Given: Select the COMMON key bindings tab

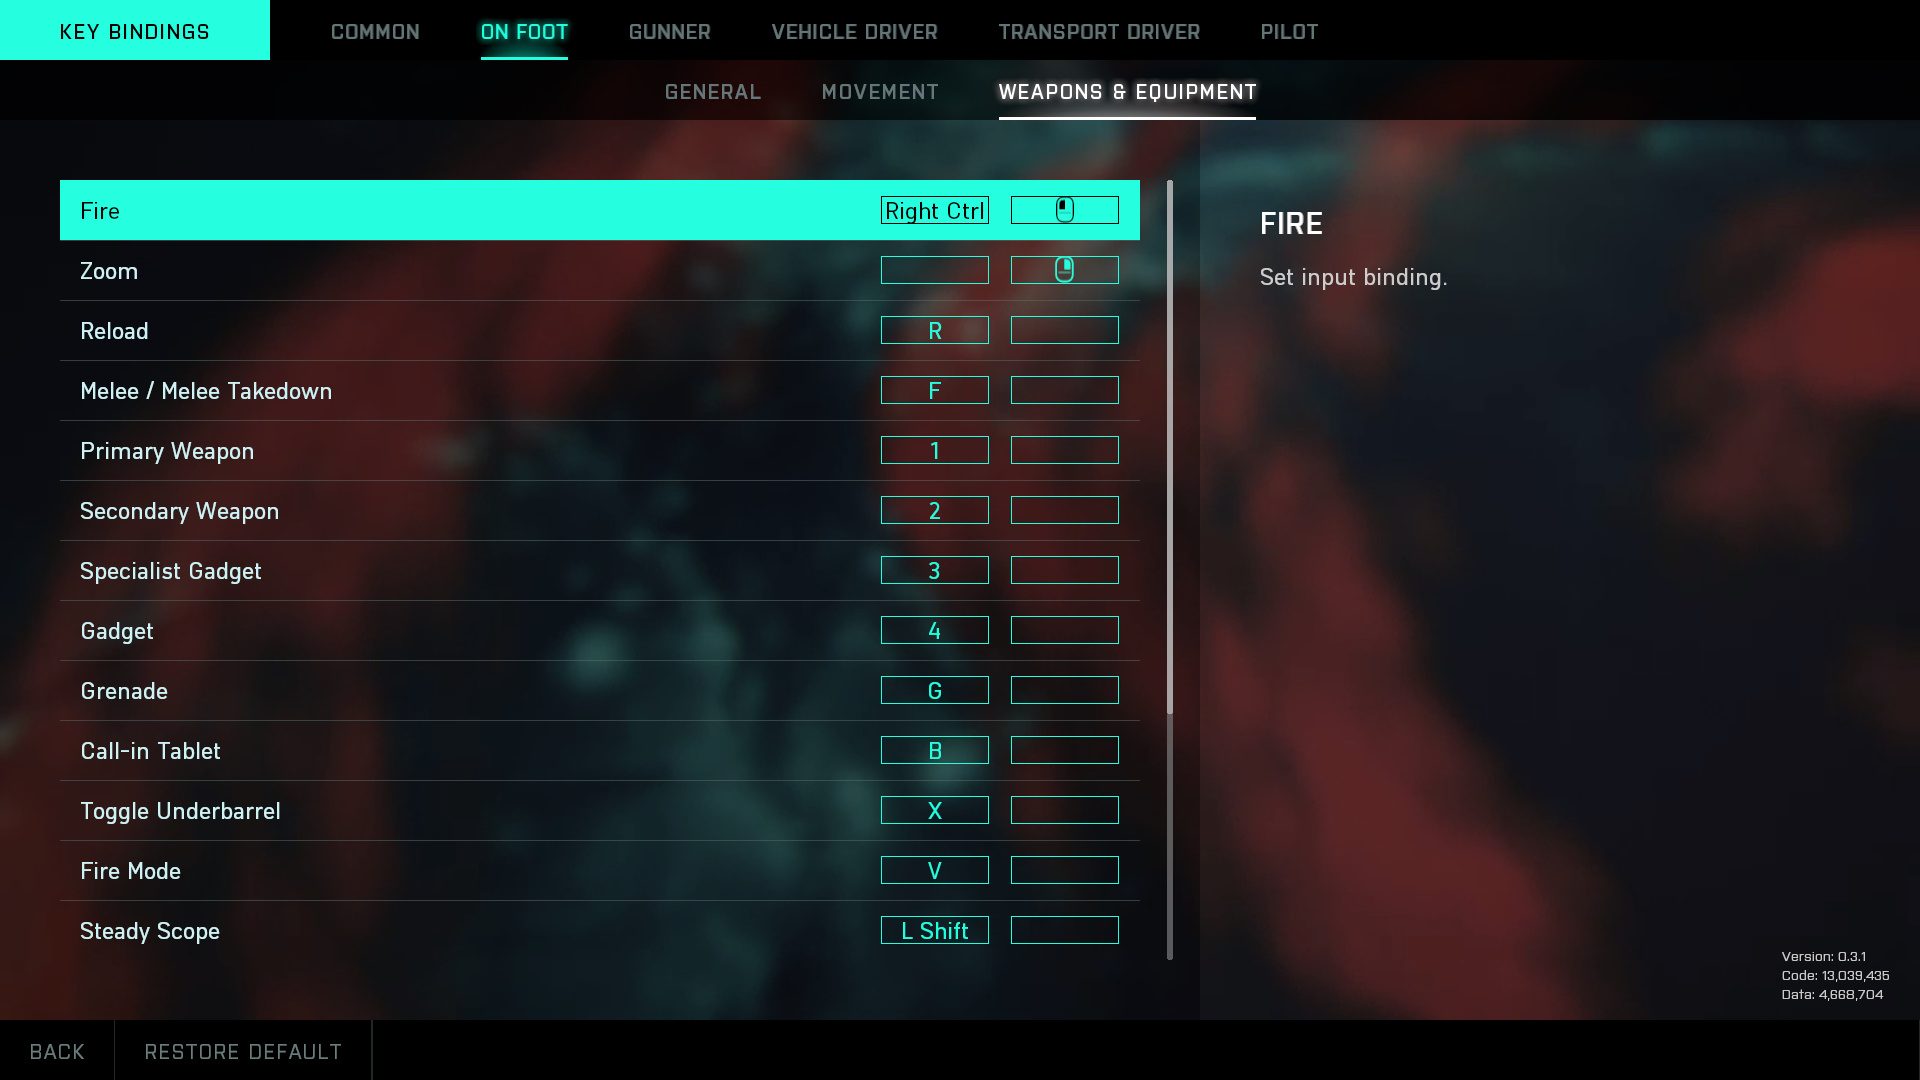Looking at the screenshot, I should [375, 30].
